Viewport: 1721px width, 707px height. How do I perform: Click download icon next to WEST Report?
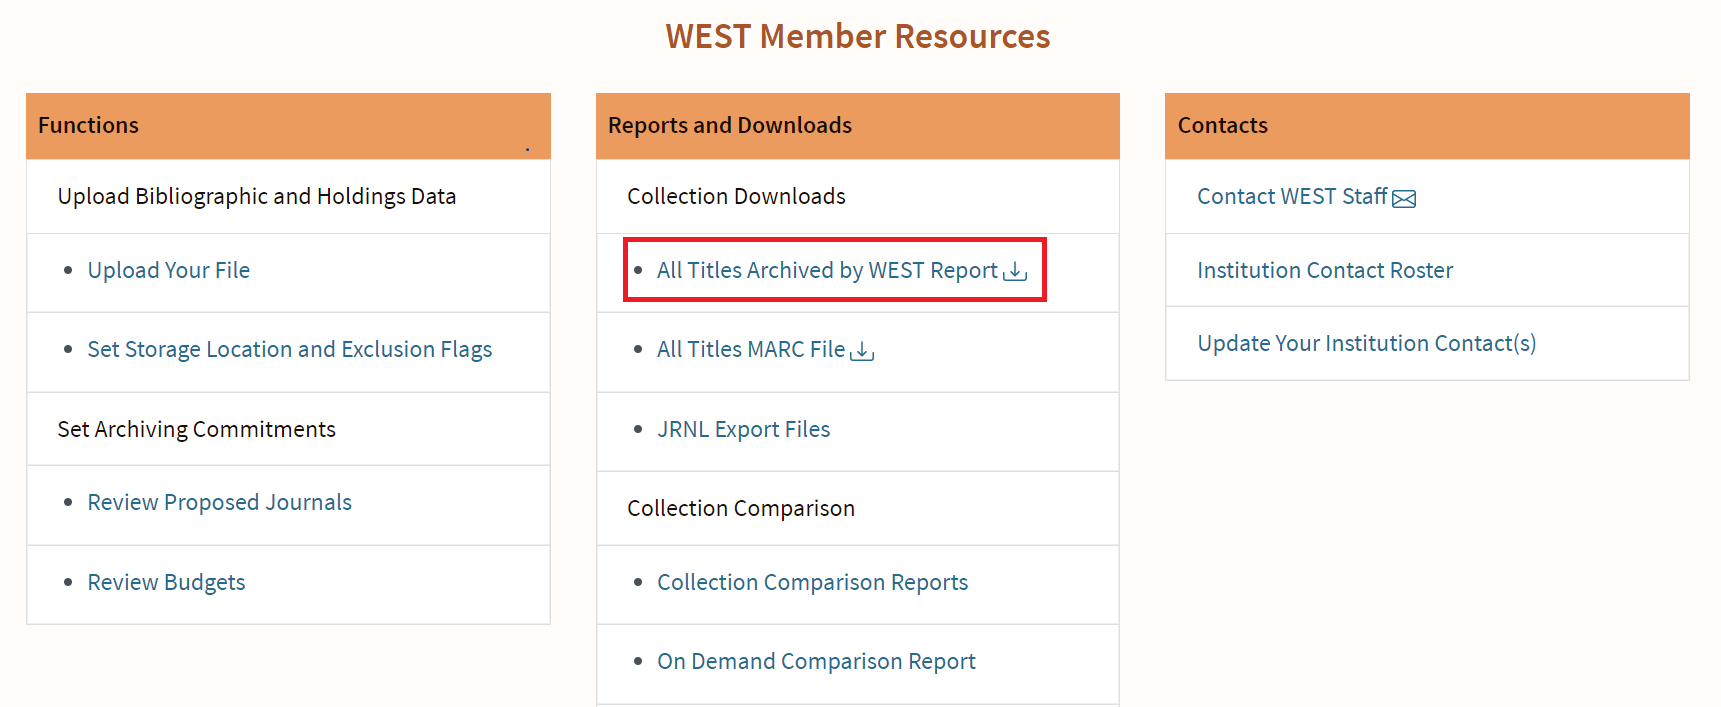point(1015,271)
